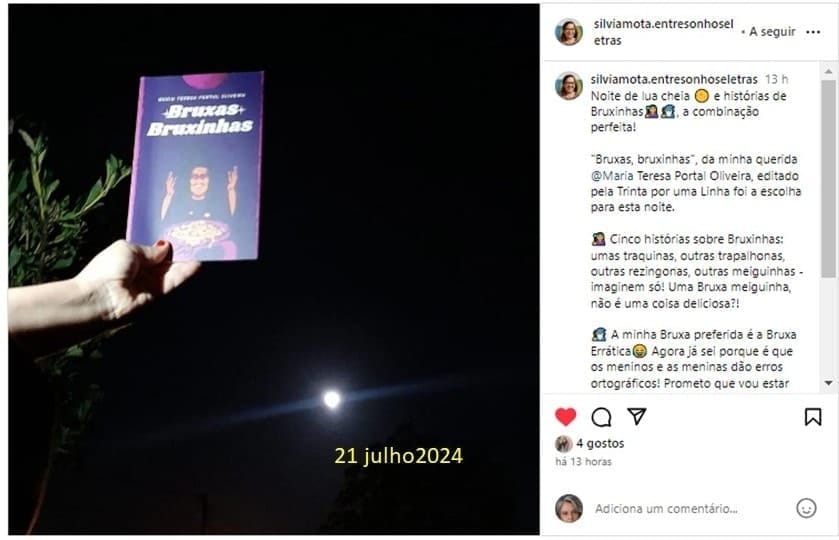Open the @Maria mention link
Screen dimensions: 839x540
612,176
